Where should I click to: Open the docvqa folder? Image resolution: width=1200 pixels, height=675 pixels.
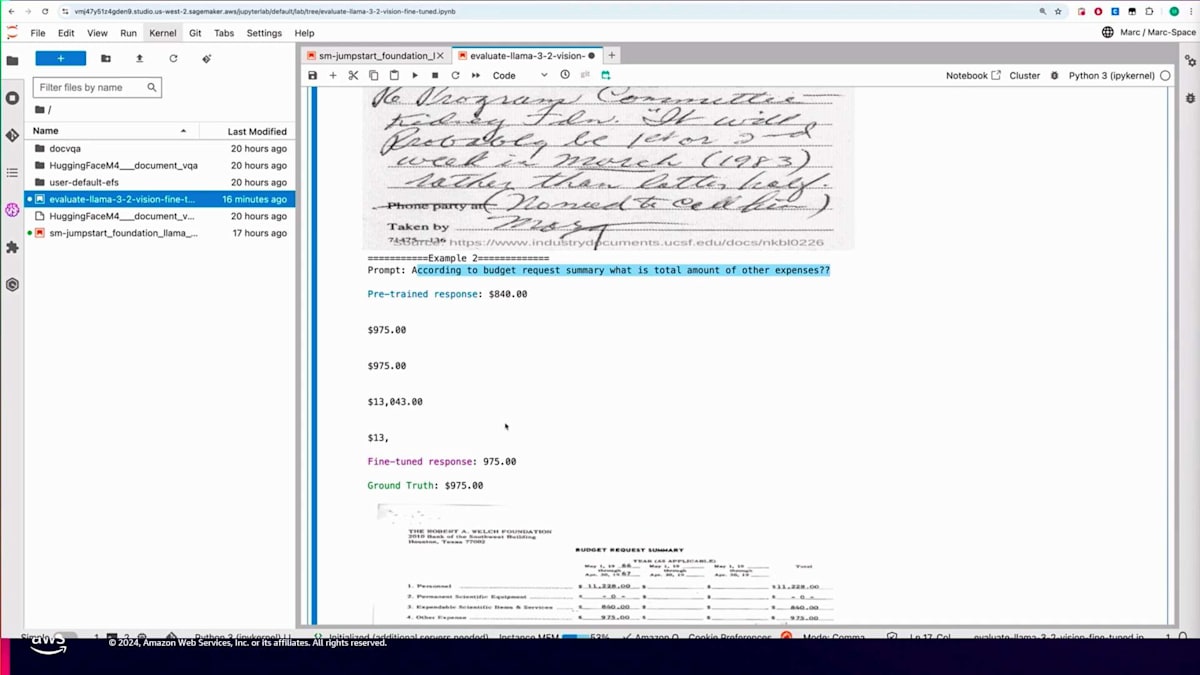point(160,148)
